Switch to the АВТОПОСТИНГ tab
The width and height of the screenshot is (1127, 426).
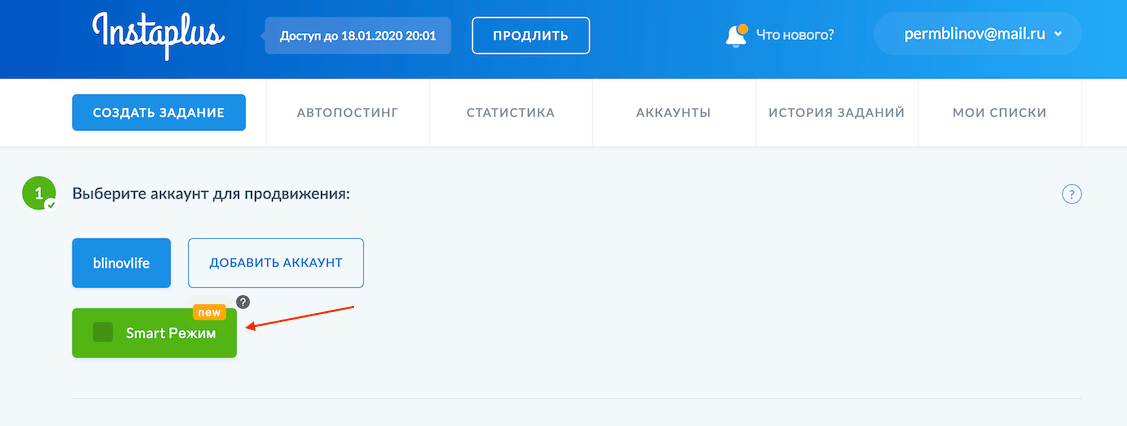(x=348, y=113)
